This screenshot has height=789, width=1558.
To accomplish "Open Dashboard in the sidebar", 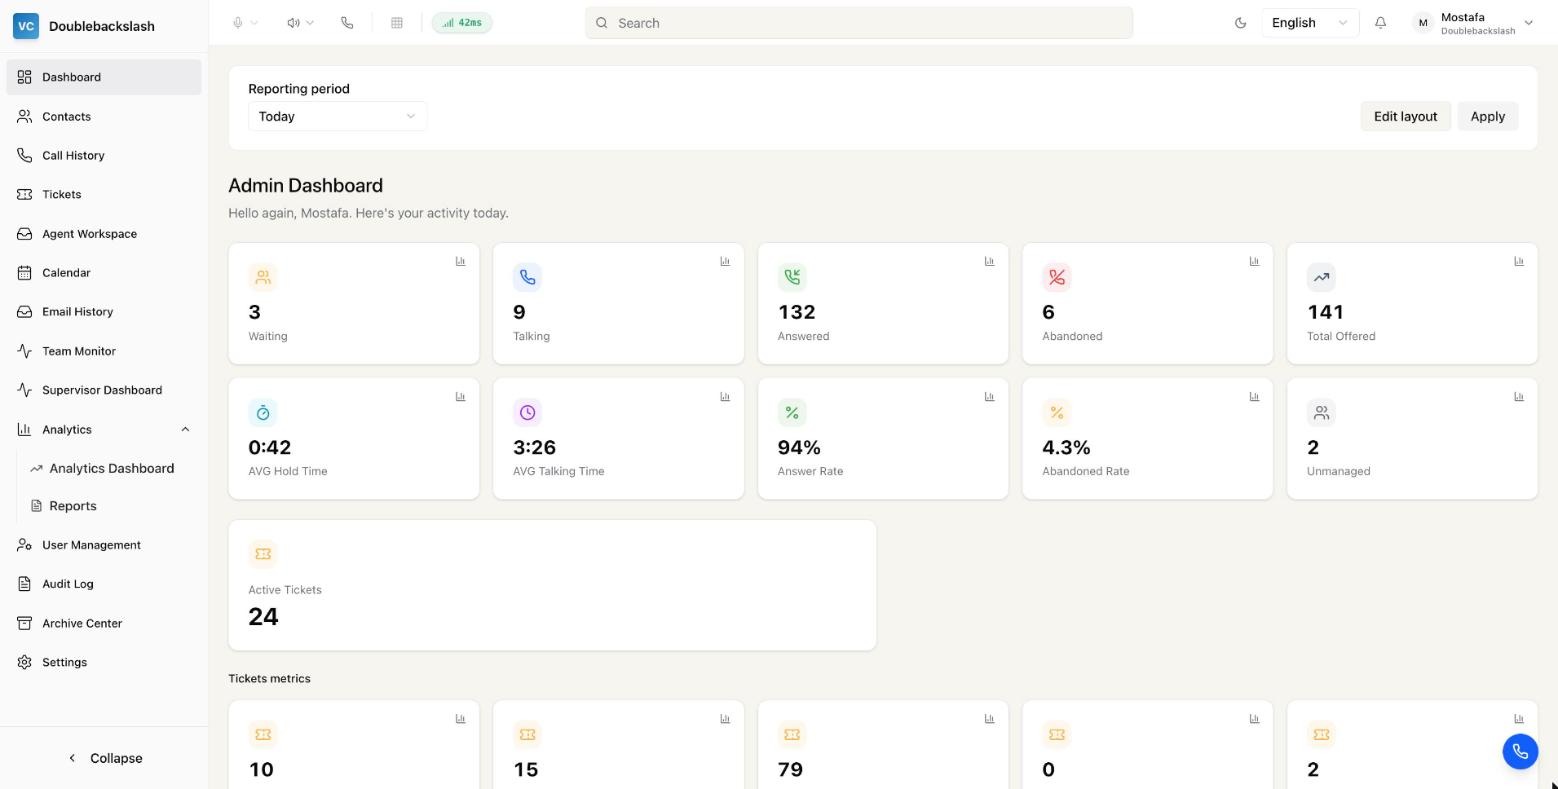I will coord(104,77).
